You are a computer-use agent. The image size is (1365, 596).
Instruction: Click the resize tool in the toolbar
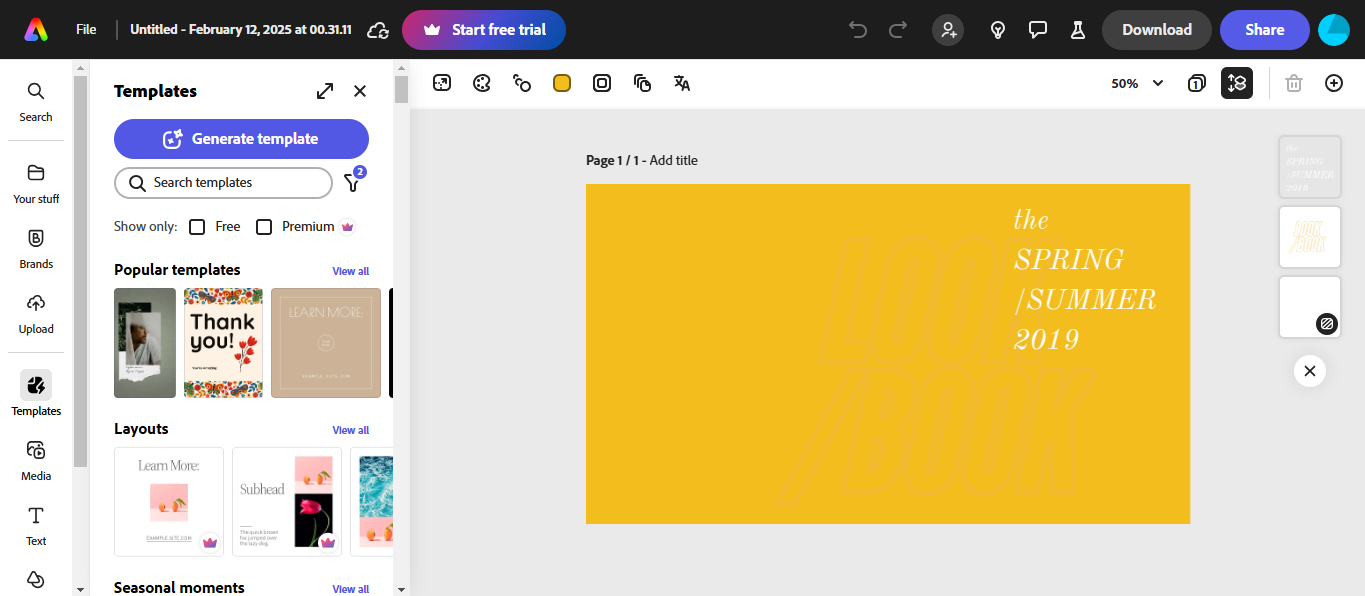click(x=442, y=83)
